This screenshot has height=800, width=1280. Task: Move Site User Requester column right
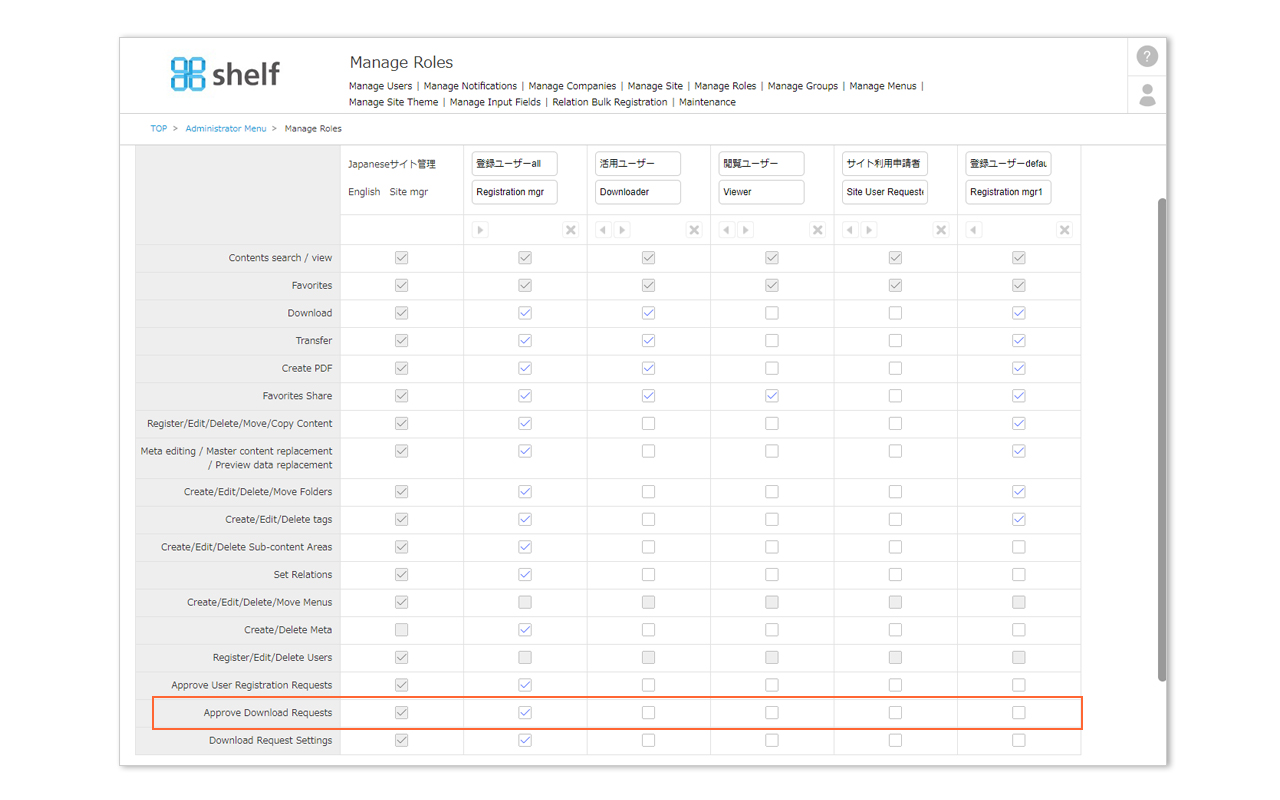tap(869, 230)
